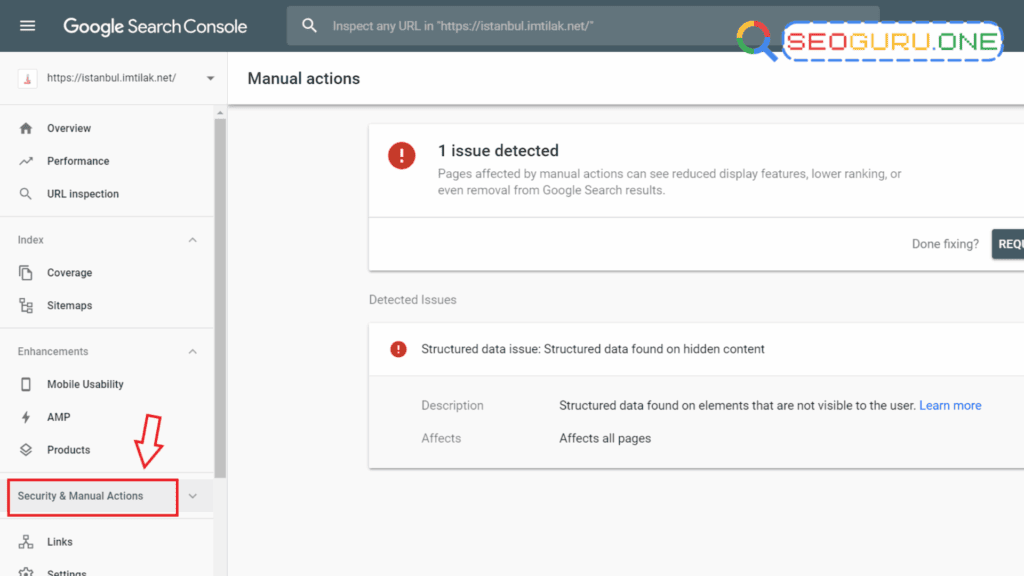Click the Performance trend icon
This screenshot has height=576, width=1024.
25,161
